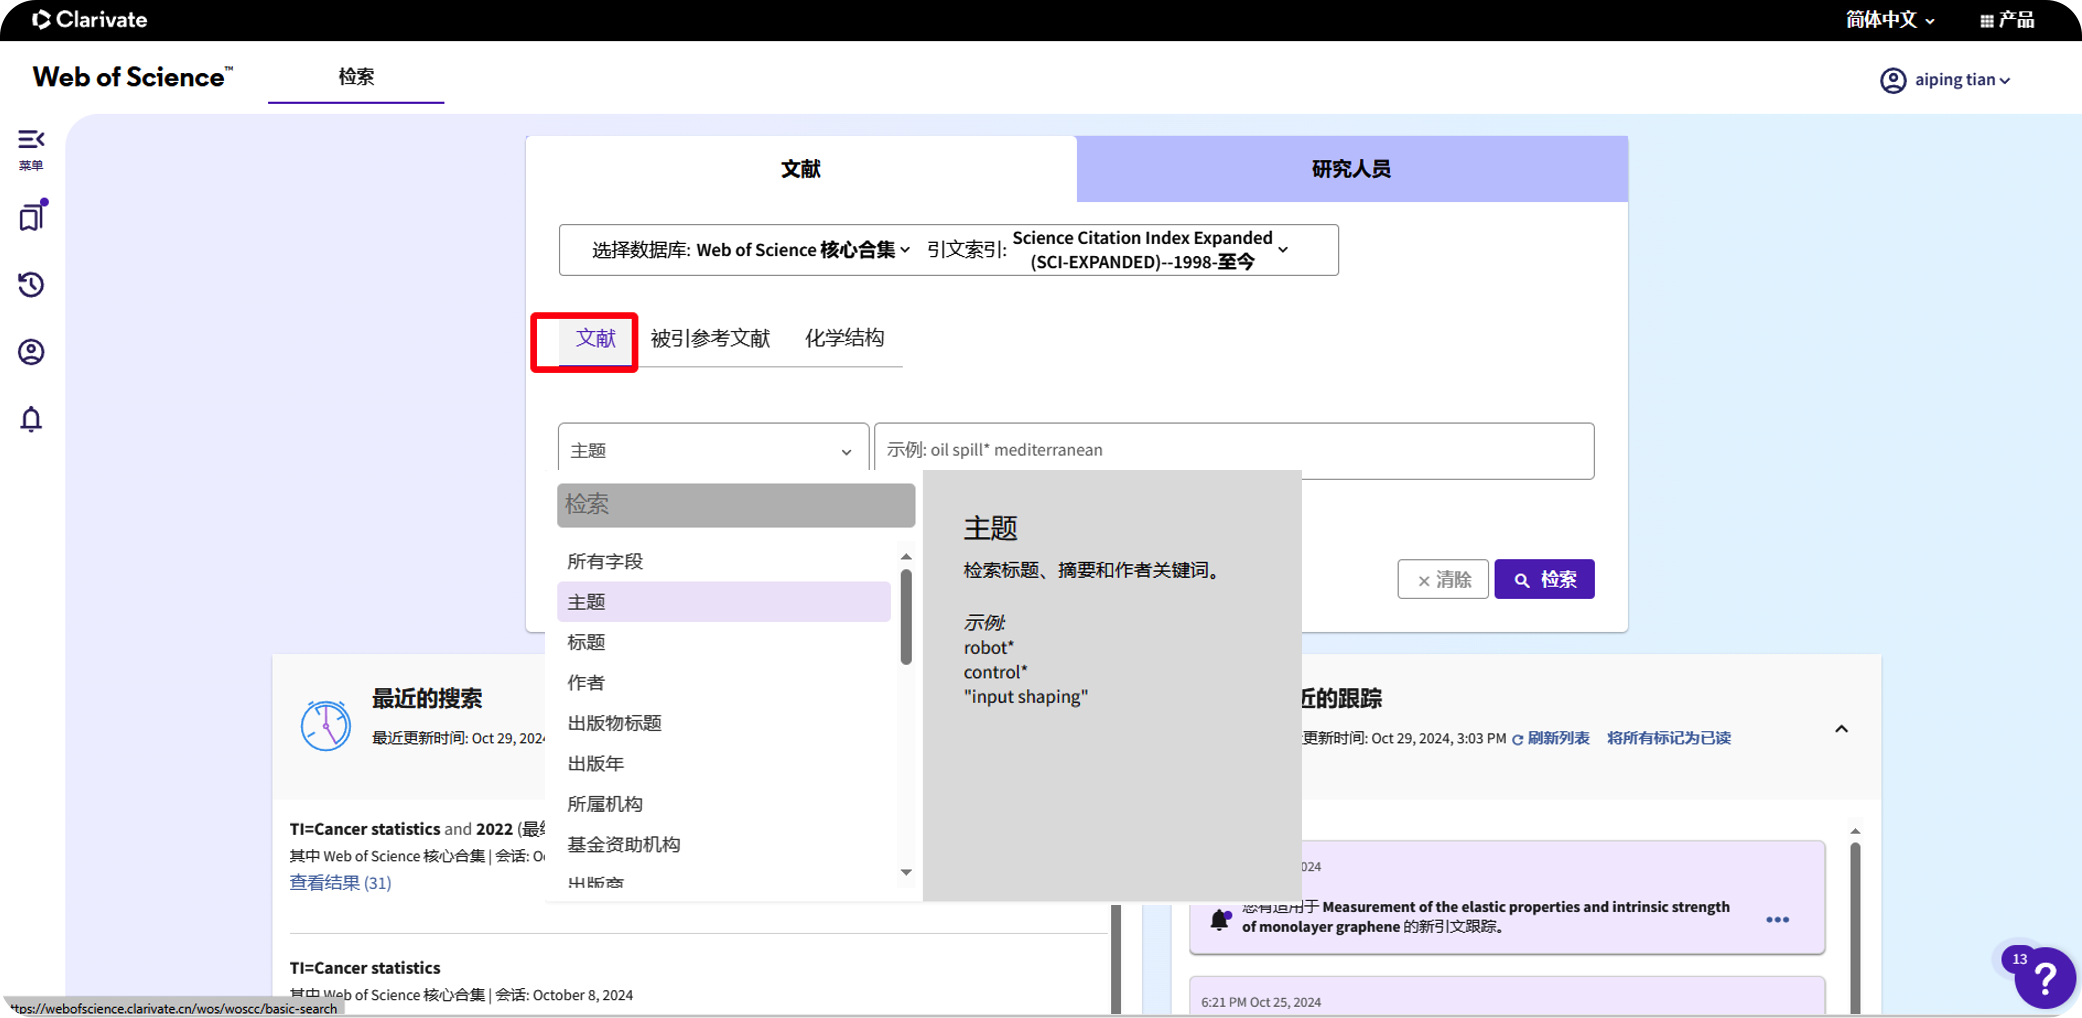Image resolution: width=2082 pixels, height=1018 pixels.
Task: Choose 所有字段 in field list
Action: click(724, 561)
